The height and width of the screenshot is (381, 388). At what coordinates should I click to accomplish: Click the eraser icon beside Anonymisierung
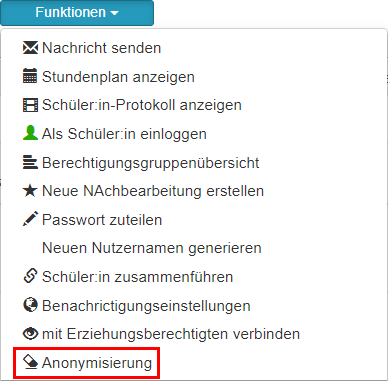30,362
